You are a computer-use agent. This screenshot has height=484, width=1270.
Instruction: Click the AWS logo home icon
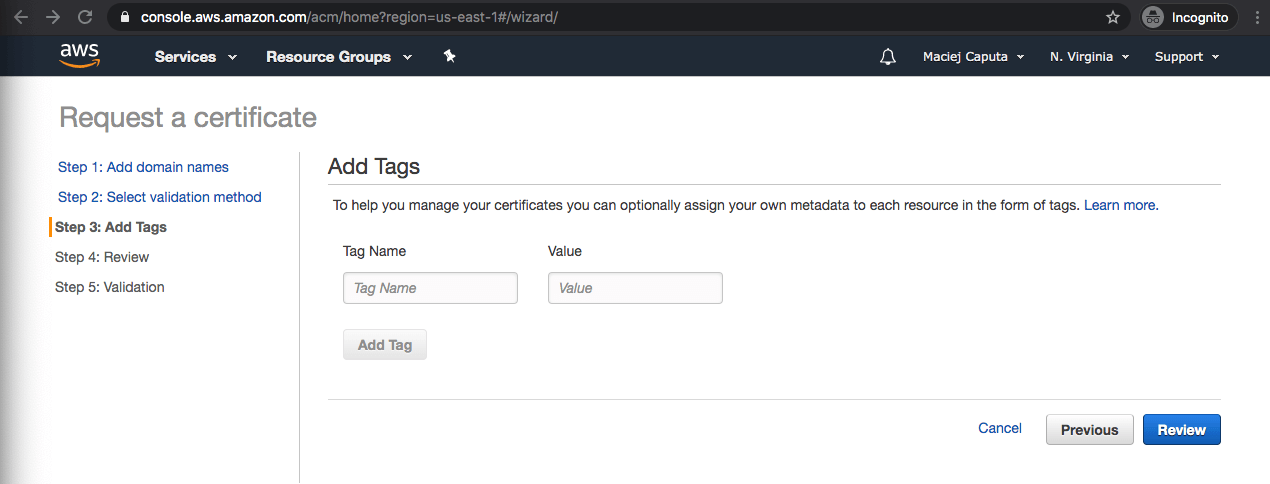tap(79, 56)
